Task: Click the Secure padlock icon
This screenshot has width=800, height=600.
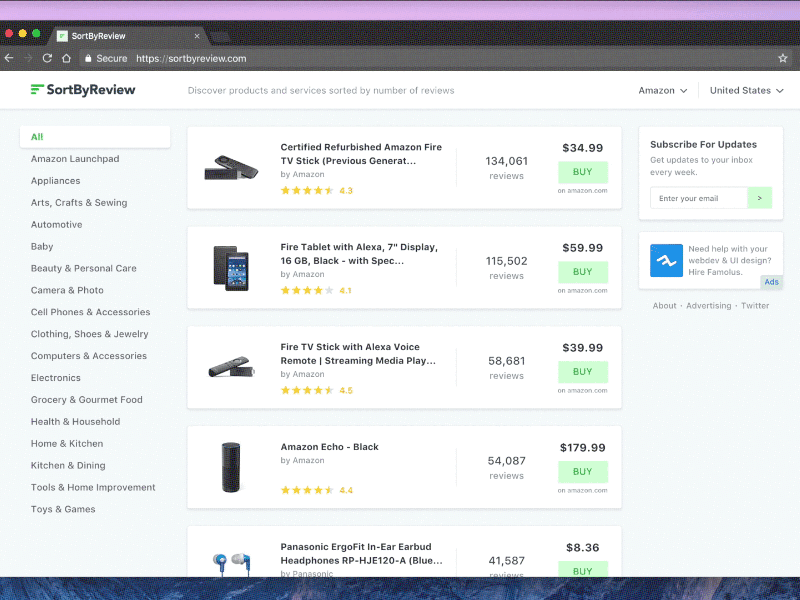Action: (x=88, y=58)
